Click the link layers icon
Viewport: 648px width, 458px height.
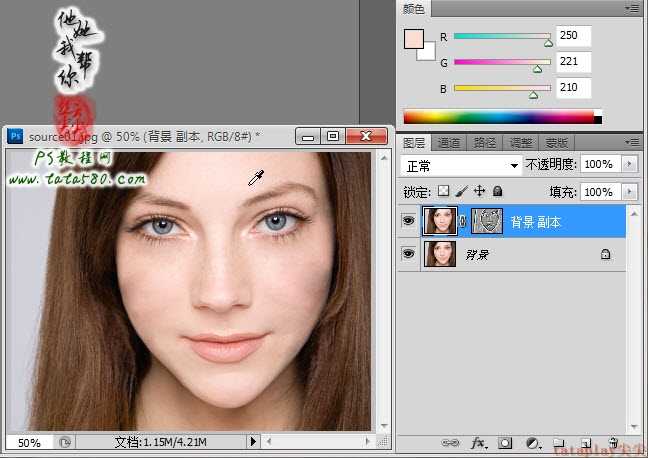point(450,444)
